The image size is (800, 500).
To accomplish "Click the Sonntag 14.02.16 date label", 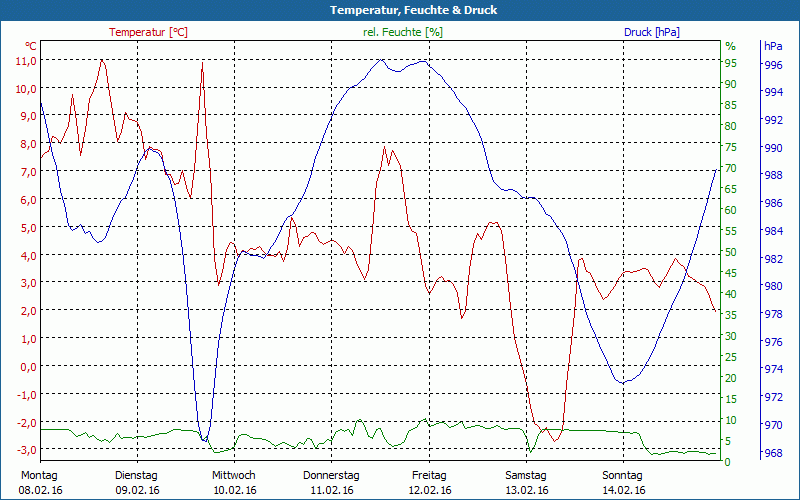I will click(x=623, y=482).
